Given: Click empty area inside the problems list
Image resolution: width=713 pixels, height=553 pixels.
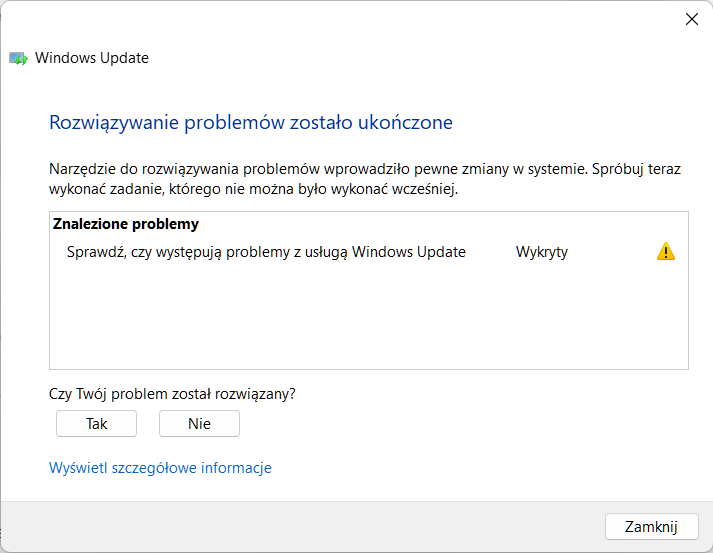Looking at the screenshot, I should (x=369, y=318).
